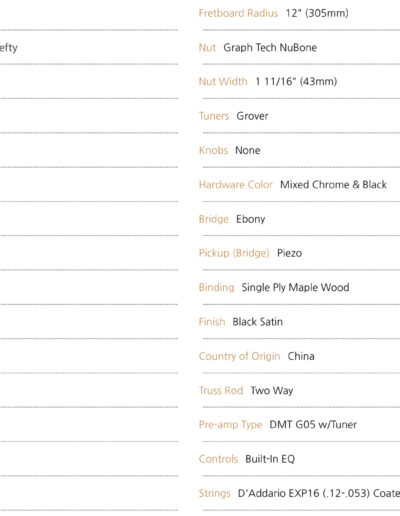400x516 pixels.
Task: Select DMT G05 w/Tuner pre-amp value
Action: [313, 425]
